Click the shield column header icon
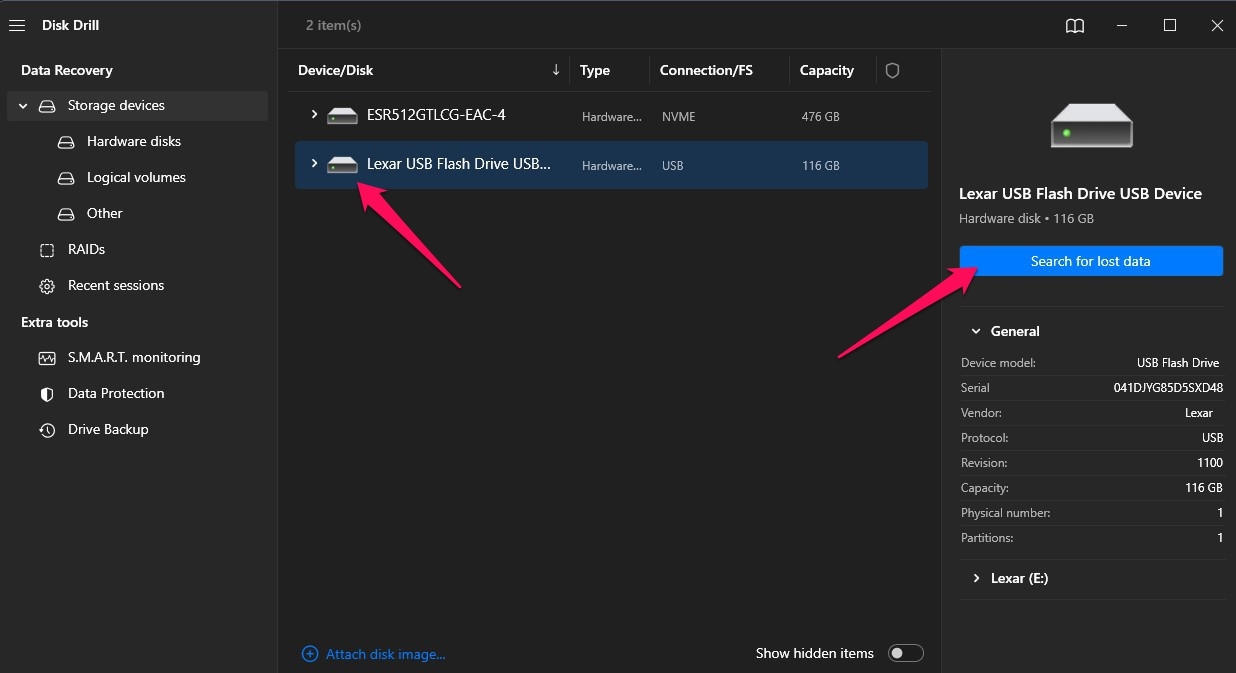 893,71
